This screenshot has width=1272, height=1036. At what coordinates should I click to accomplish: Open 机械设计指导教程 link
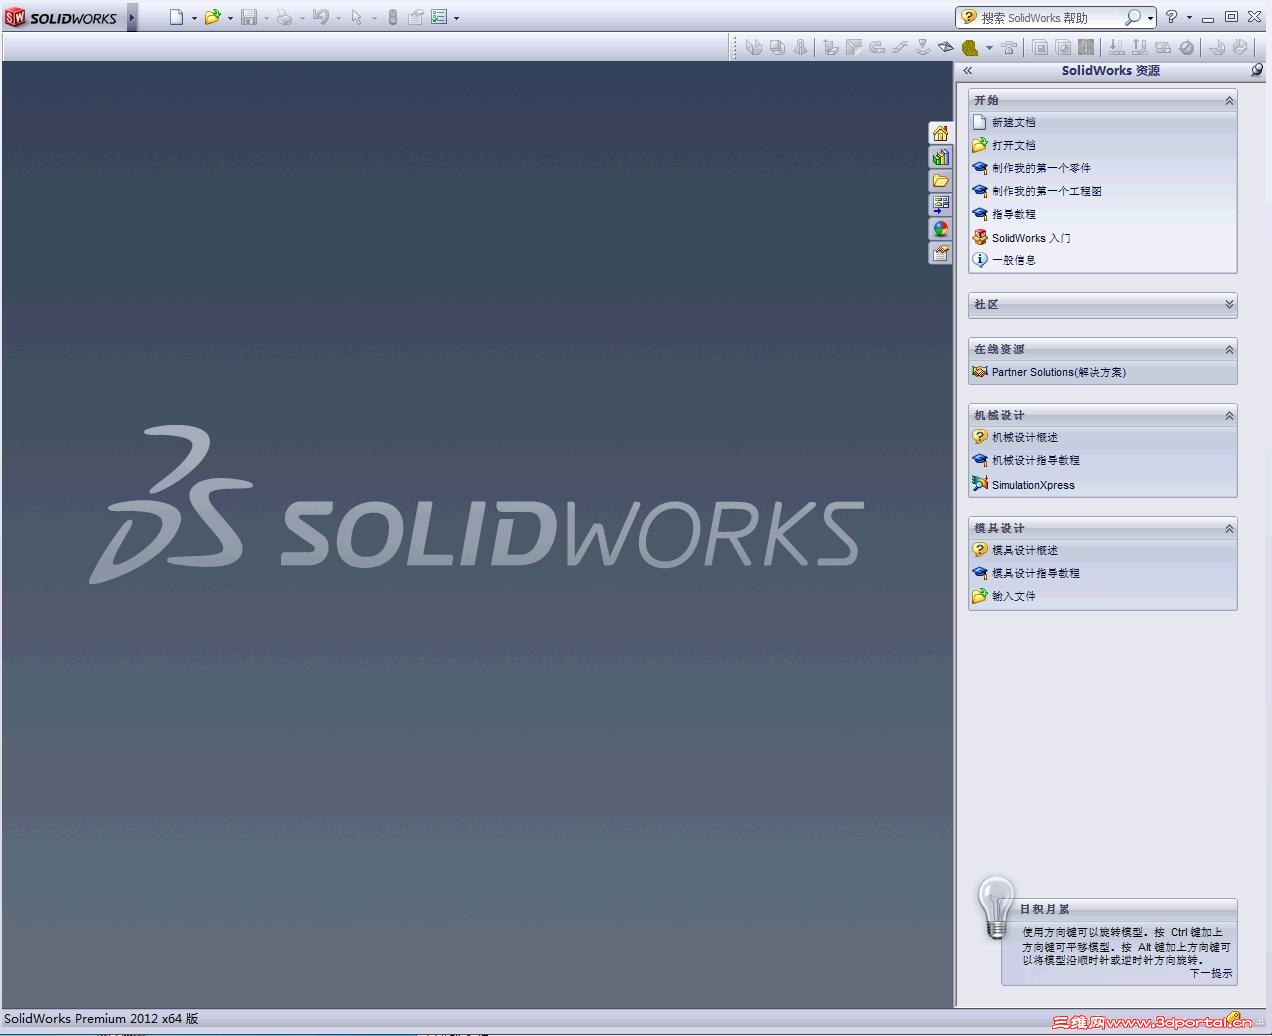coord(1035,460)
